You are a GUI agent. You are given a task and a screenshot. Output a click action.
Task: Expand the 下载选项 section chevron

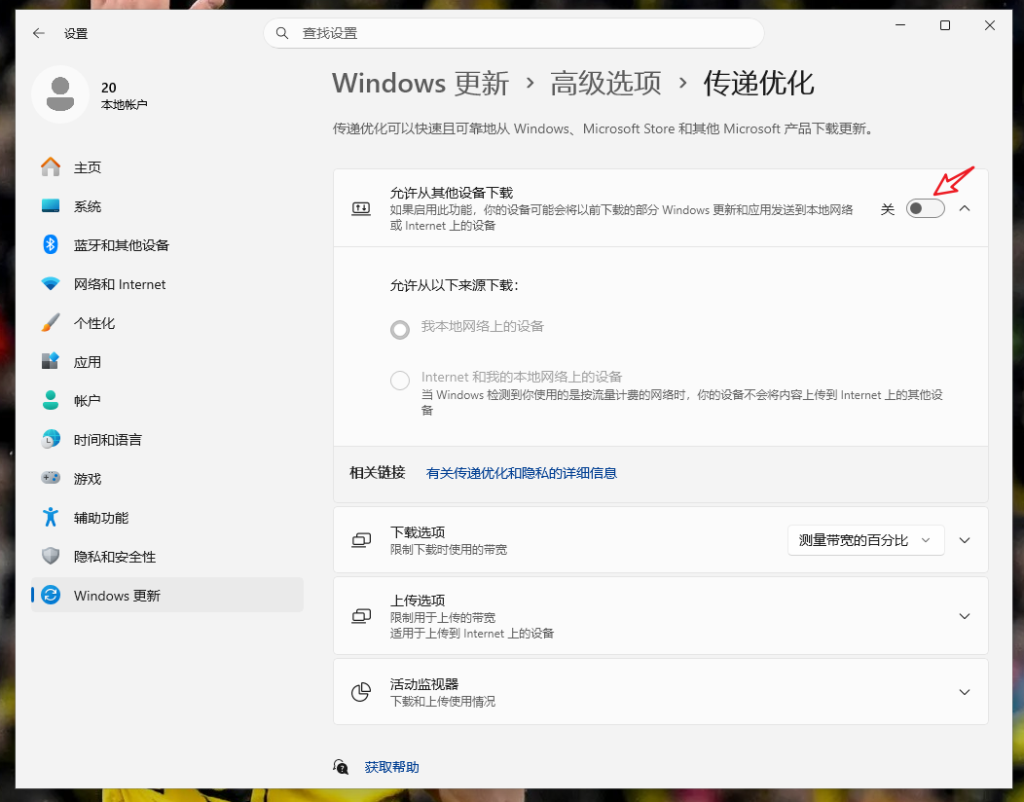click(x=965, y=540)
